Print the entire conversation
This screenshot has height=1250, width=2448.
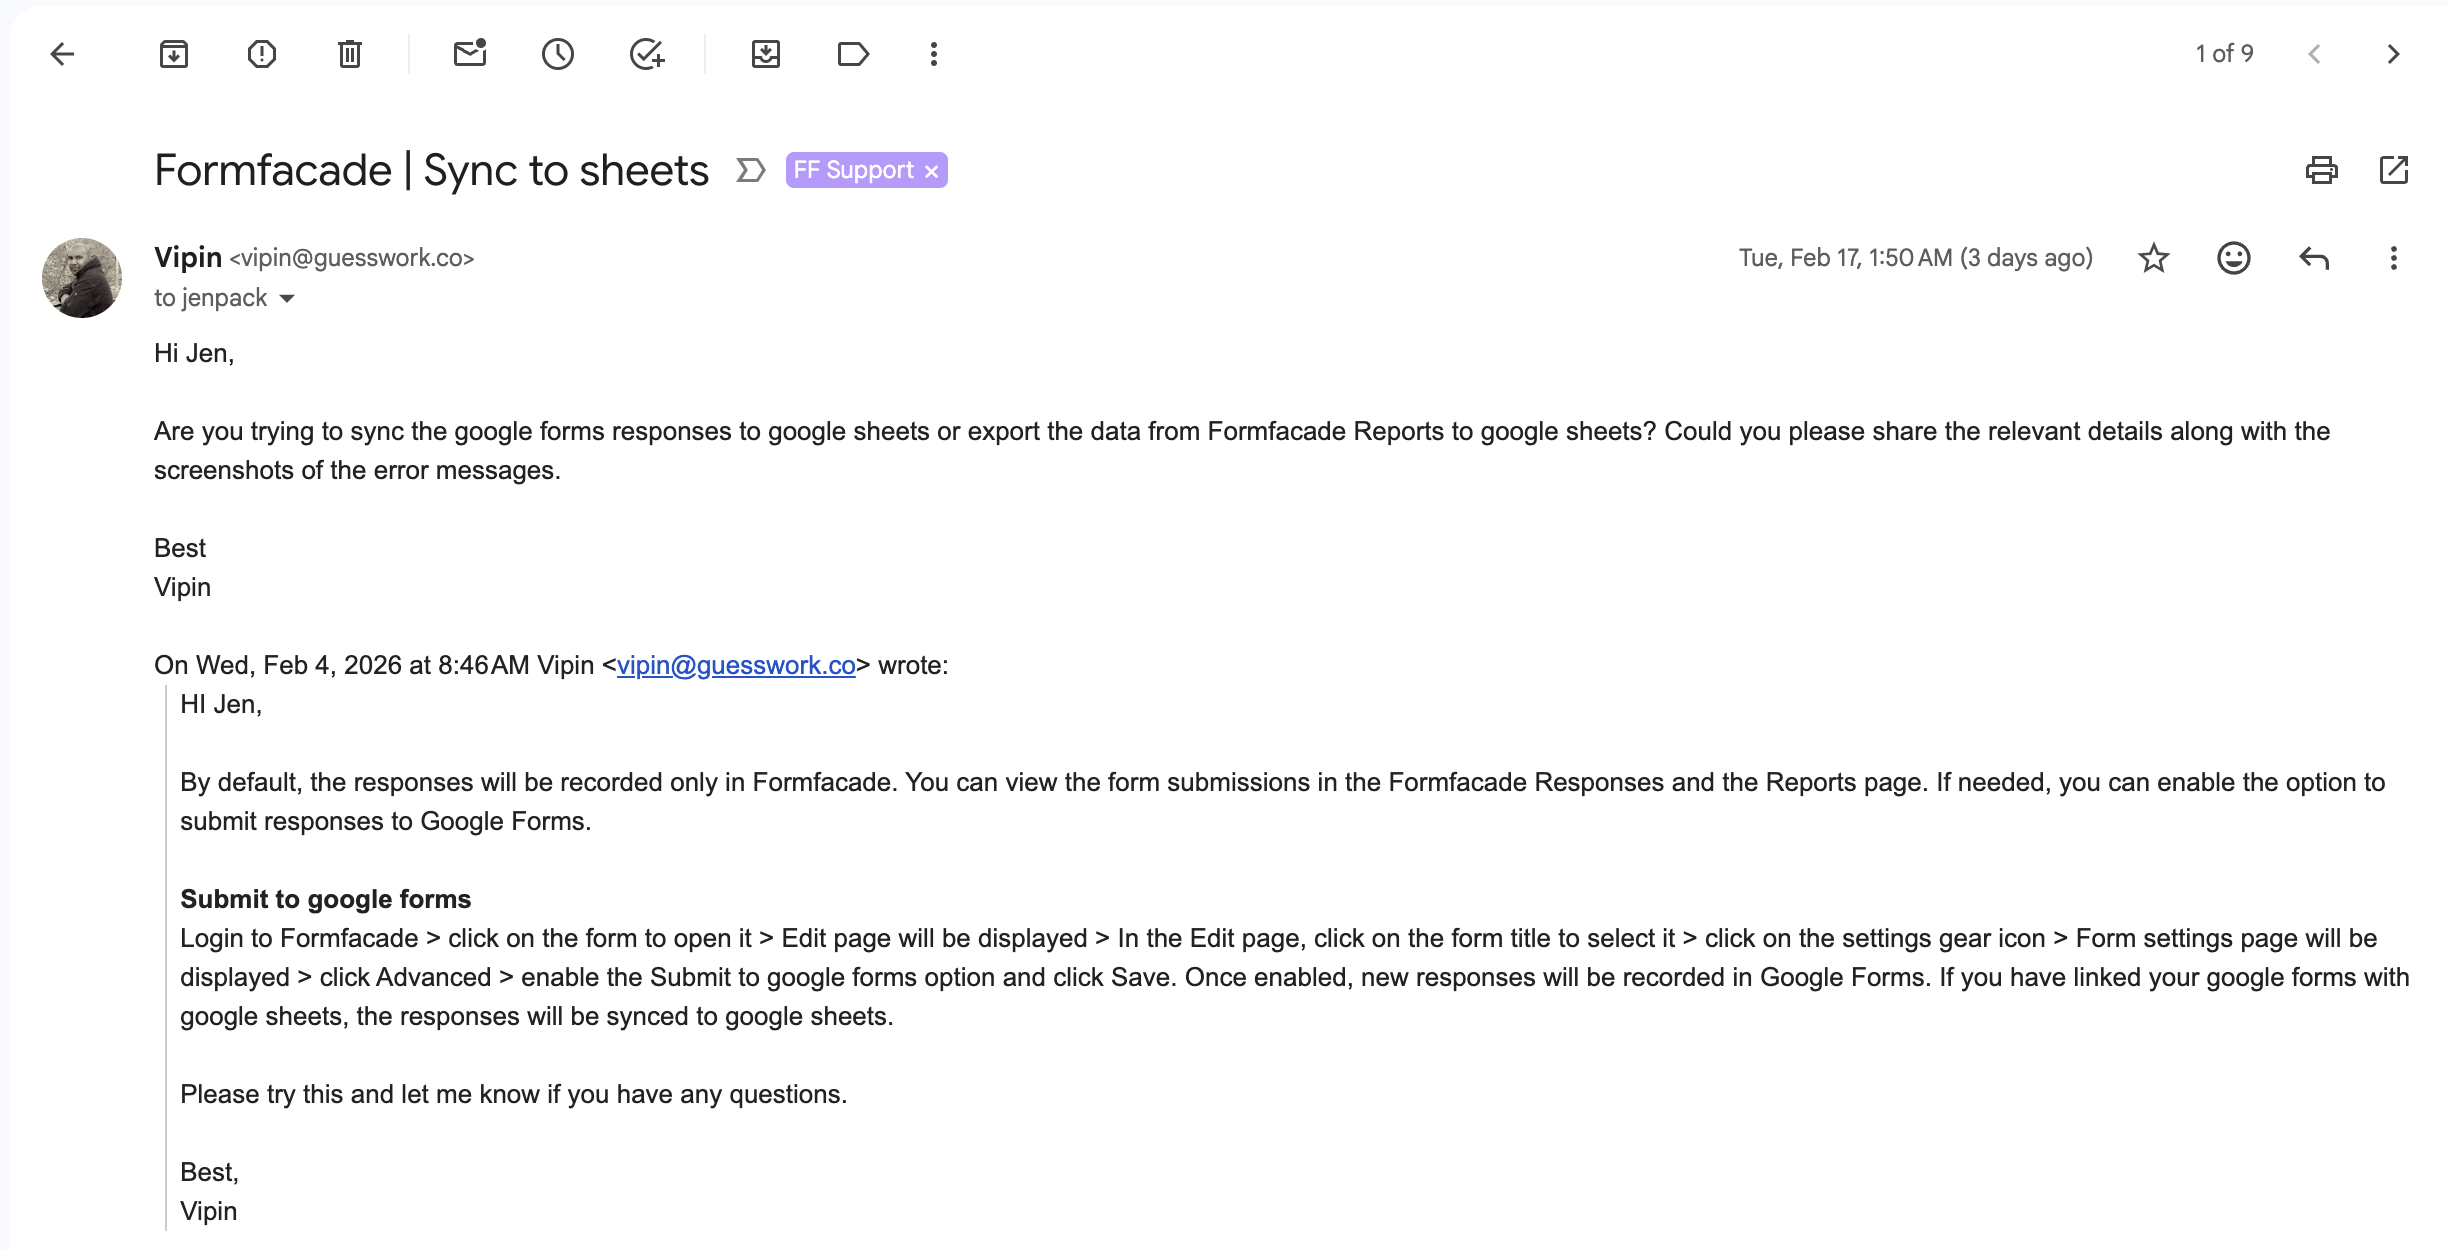click(x=2321, y=171)
